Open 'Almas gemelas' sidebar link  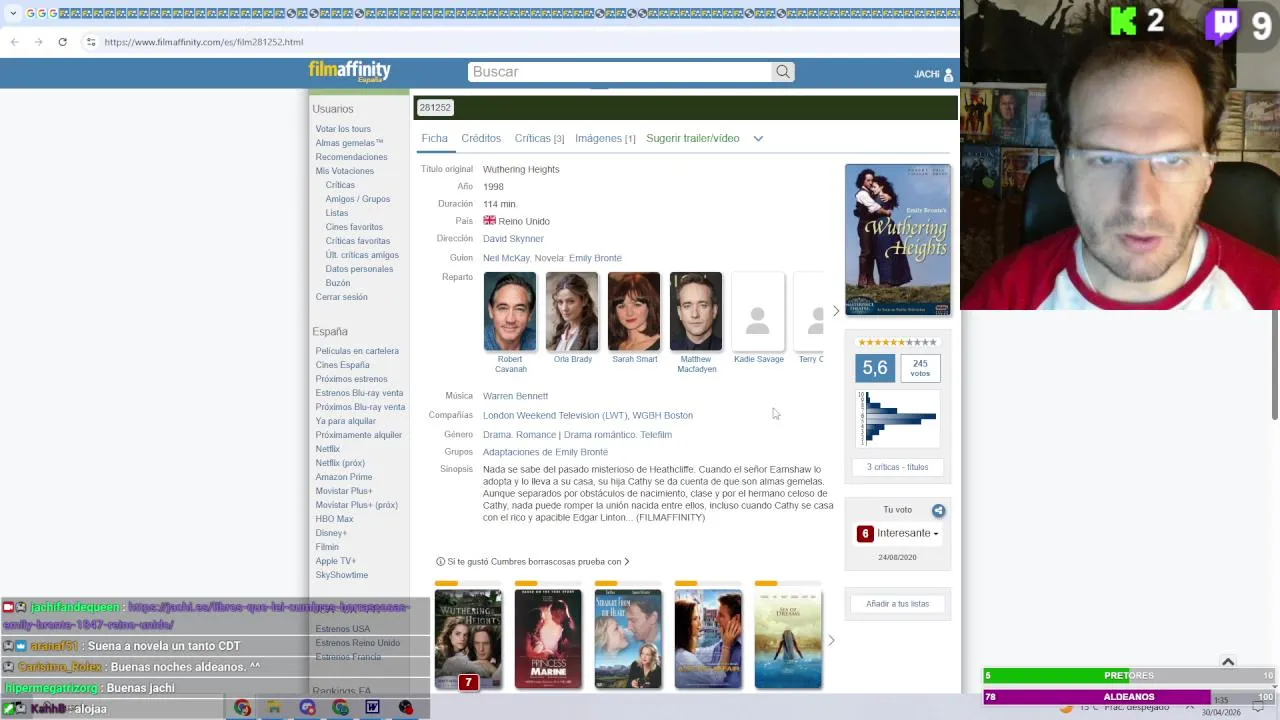tap(349, 143)
